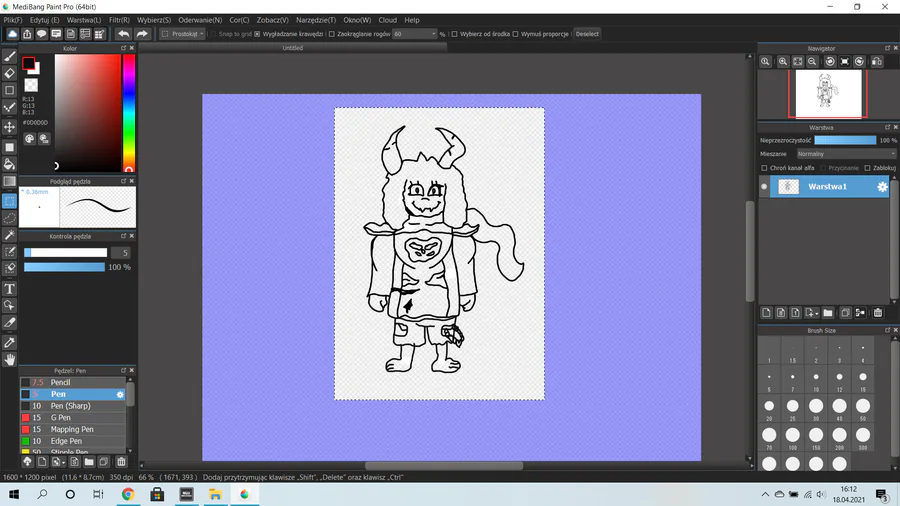This screenshot has width=900, height=506.
Task: Enable Zaokrąglanie rogów checkbox
Action: pyautogui.click(x=331, y=34)
